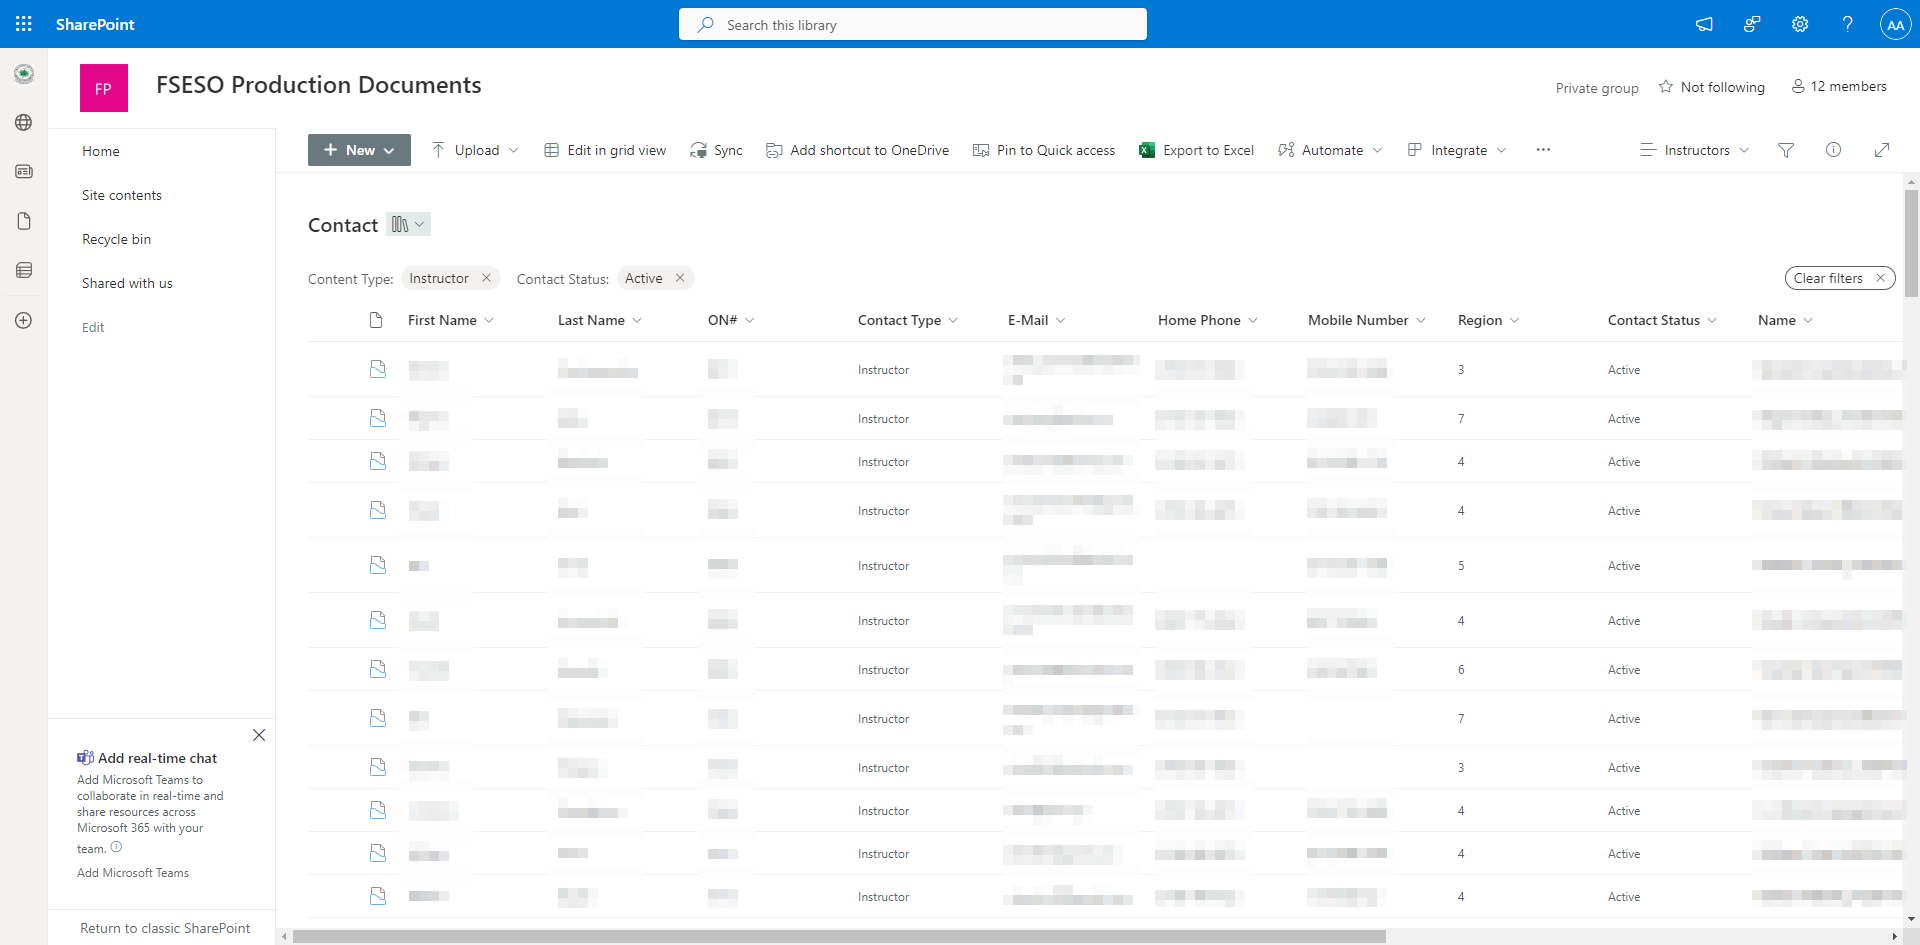Add a shortcut to OneDrive
Viewport: 1920px width, 945px height.
[x=857, y=150]
